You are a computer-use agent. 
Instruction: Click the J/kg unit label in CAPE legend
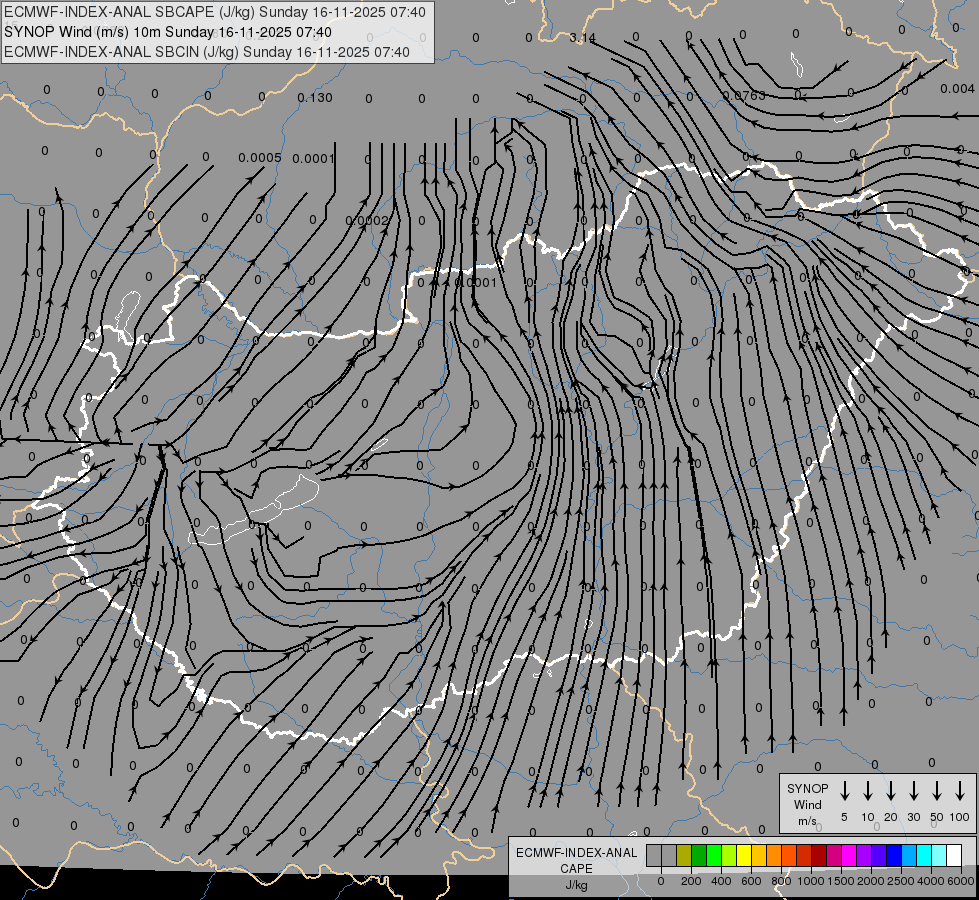pyautogui.click(x=576, y=884)
